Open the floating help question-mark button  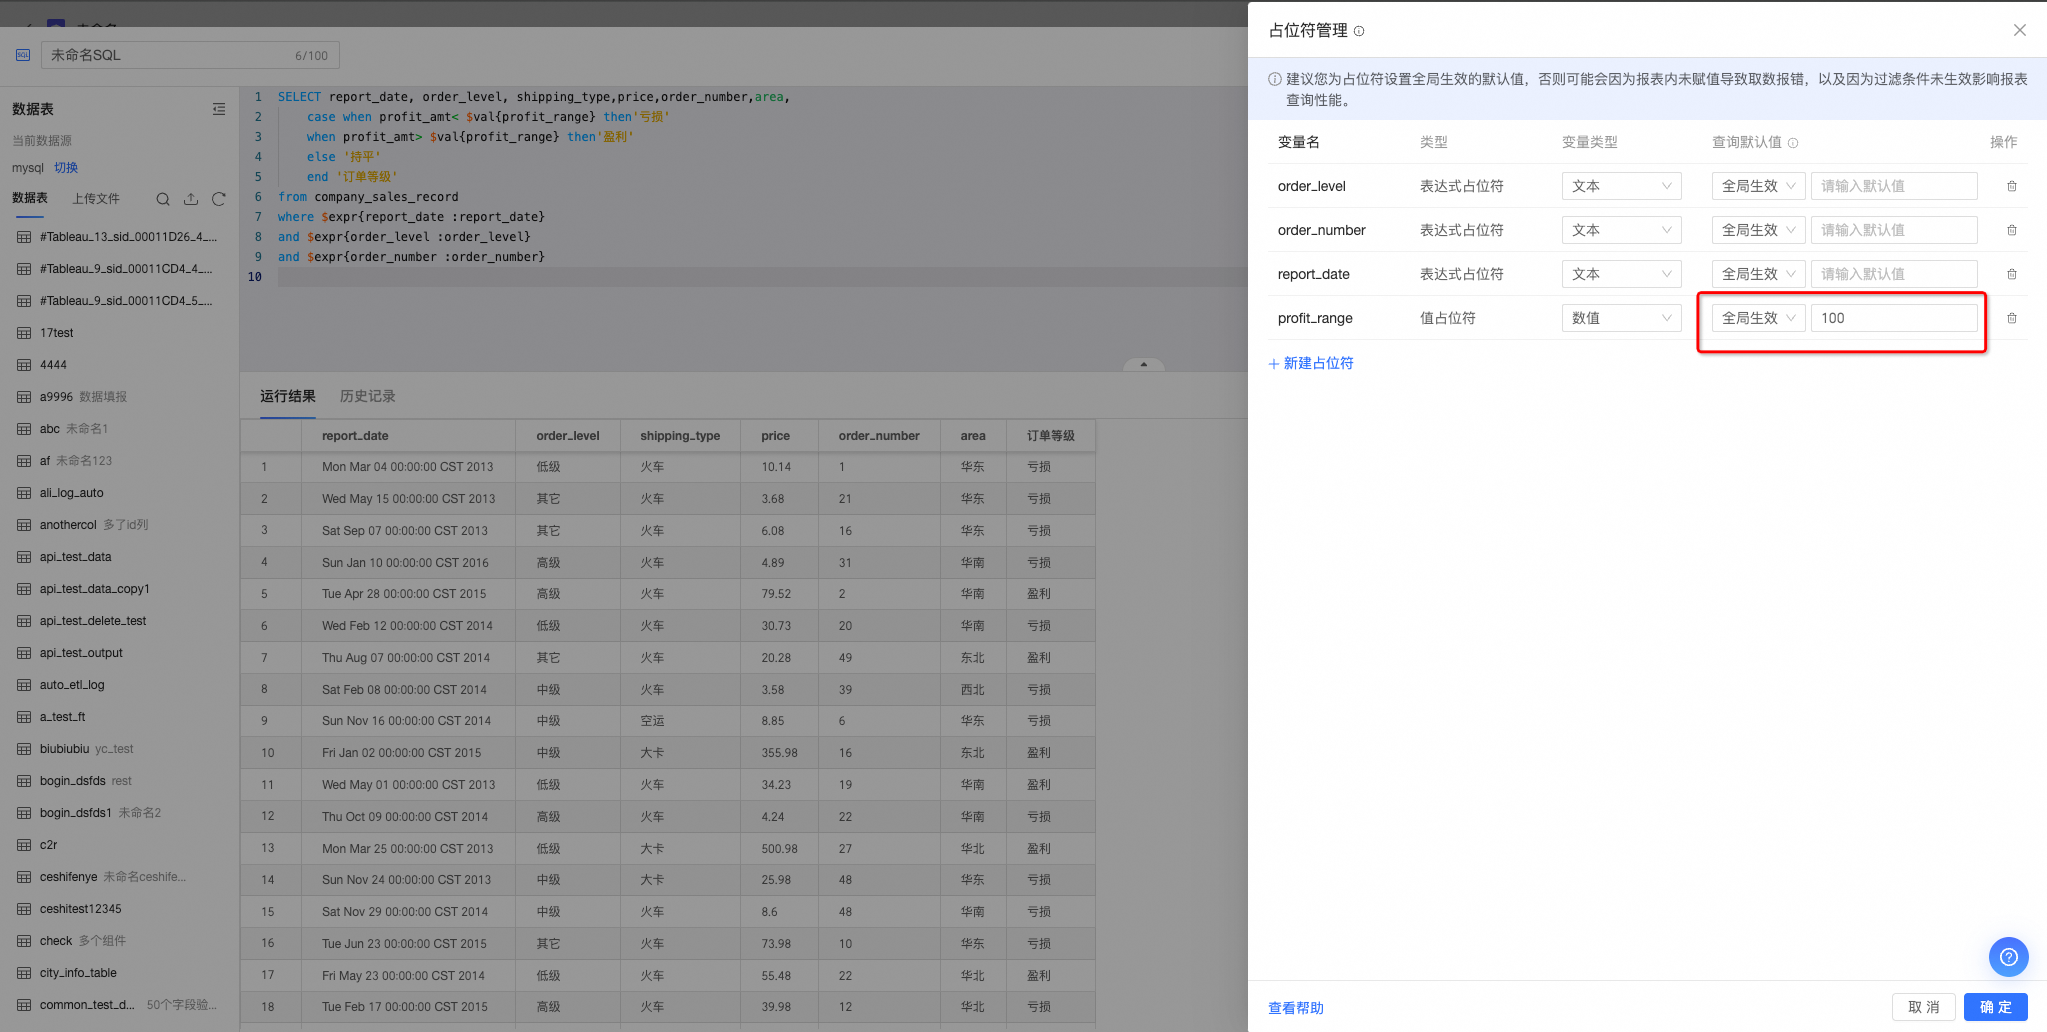tap(2008, 957)
